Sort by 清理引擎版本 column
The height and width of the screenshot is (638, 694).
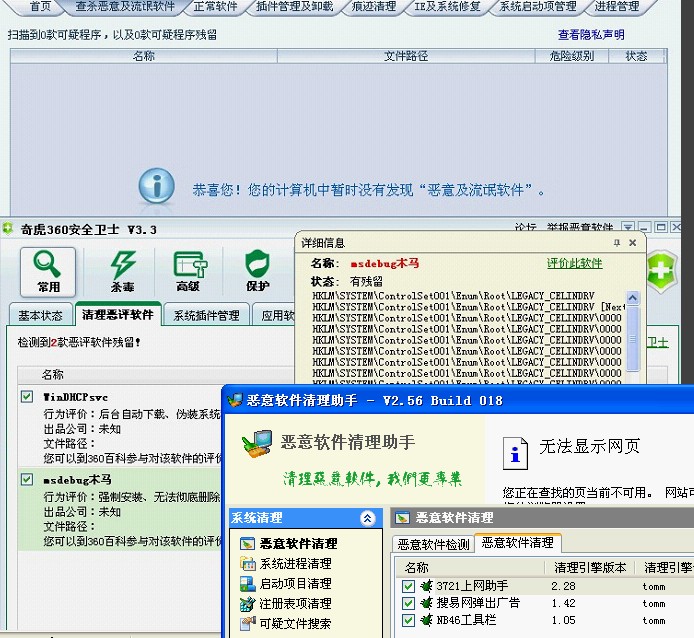click(x=590, y=567)
